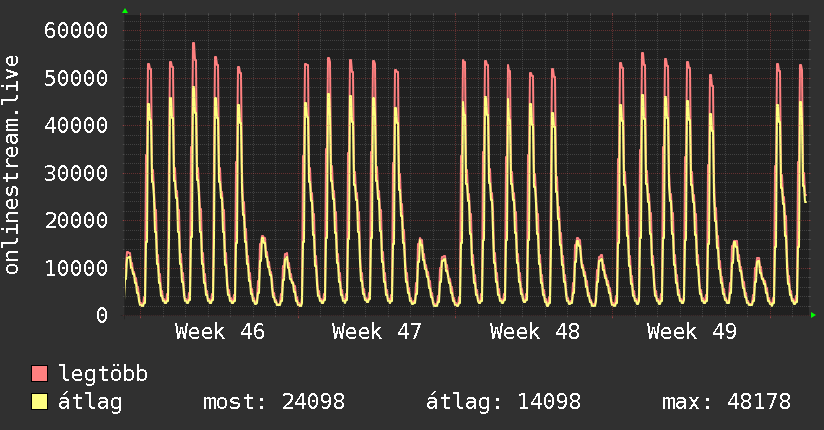Screen dimensions: 824x430
Task: Select the legtöbb legend label
Action: click(x=103, y=374)
